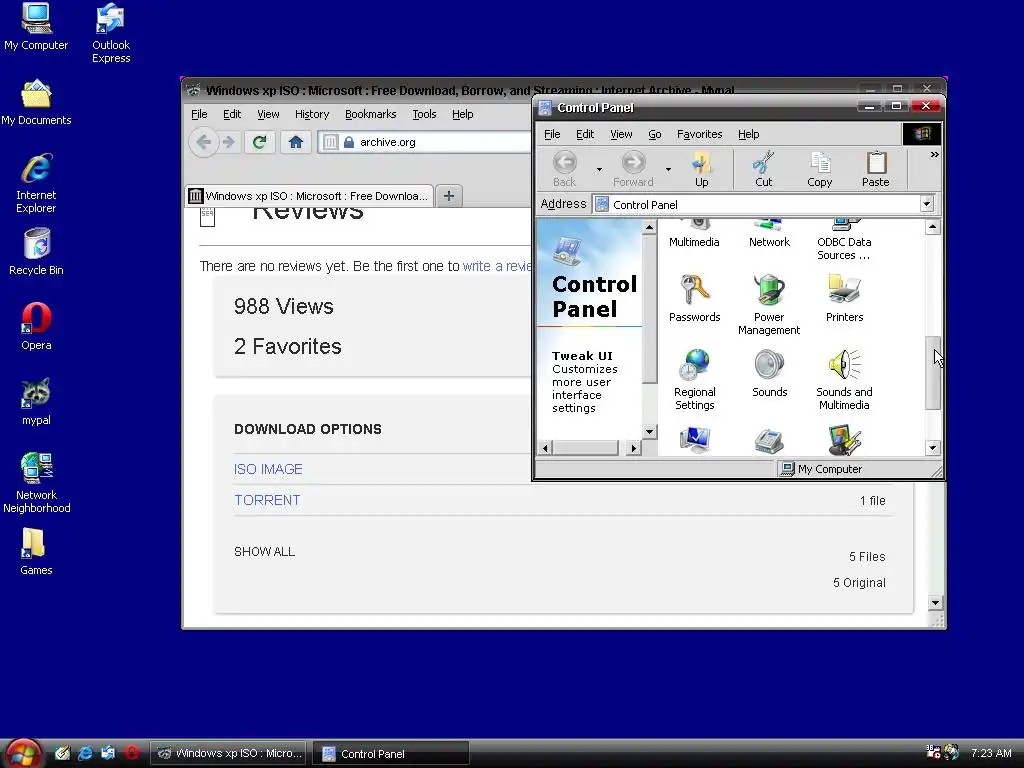Image resolution: width=1024 pixels, height=768 pixels.
Task: Open View menu in Control Panel
Action: (x=621, y=134)
